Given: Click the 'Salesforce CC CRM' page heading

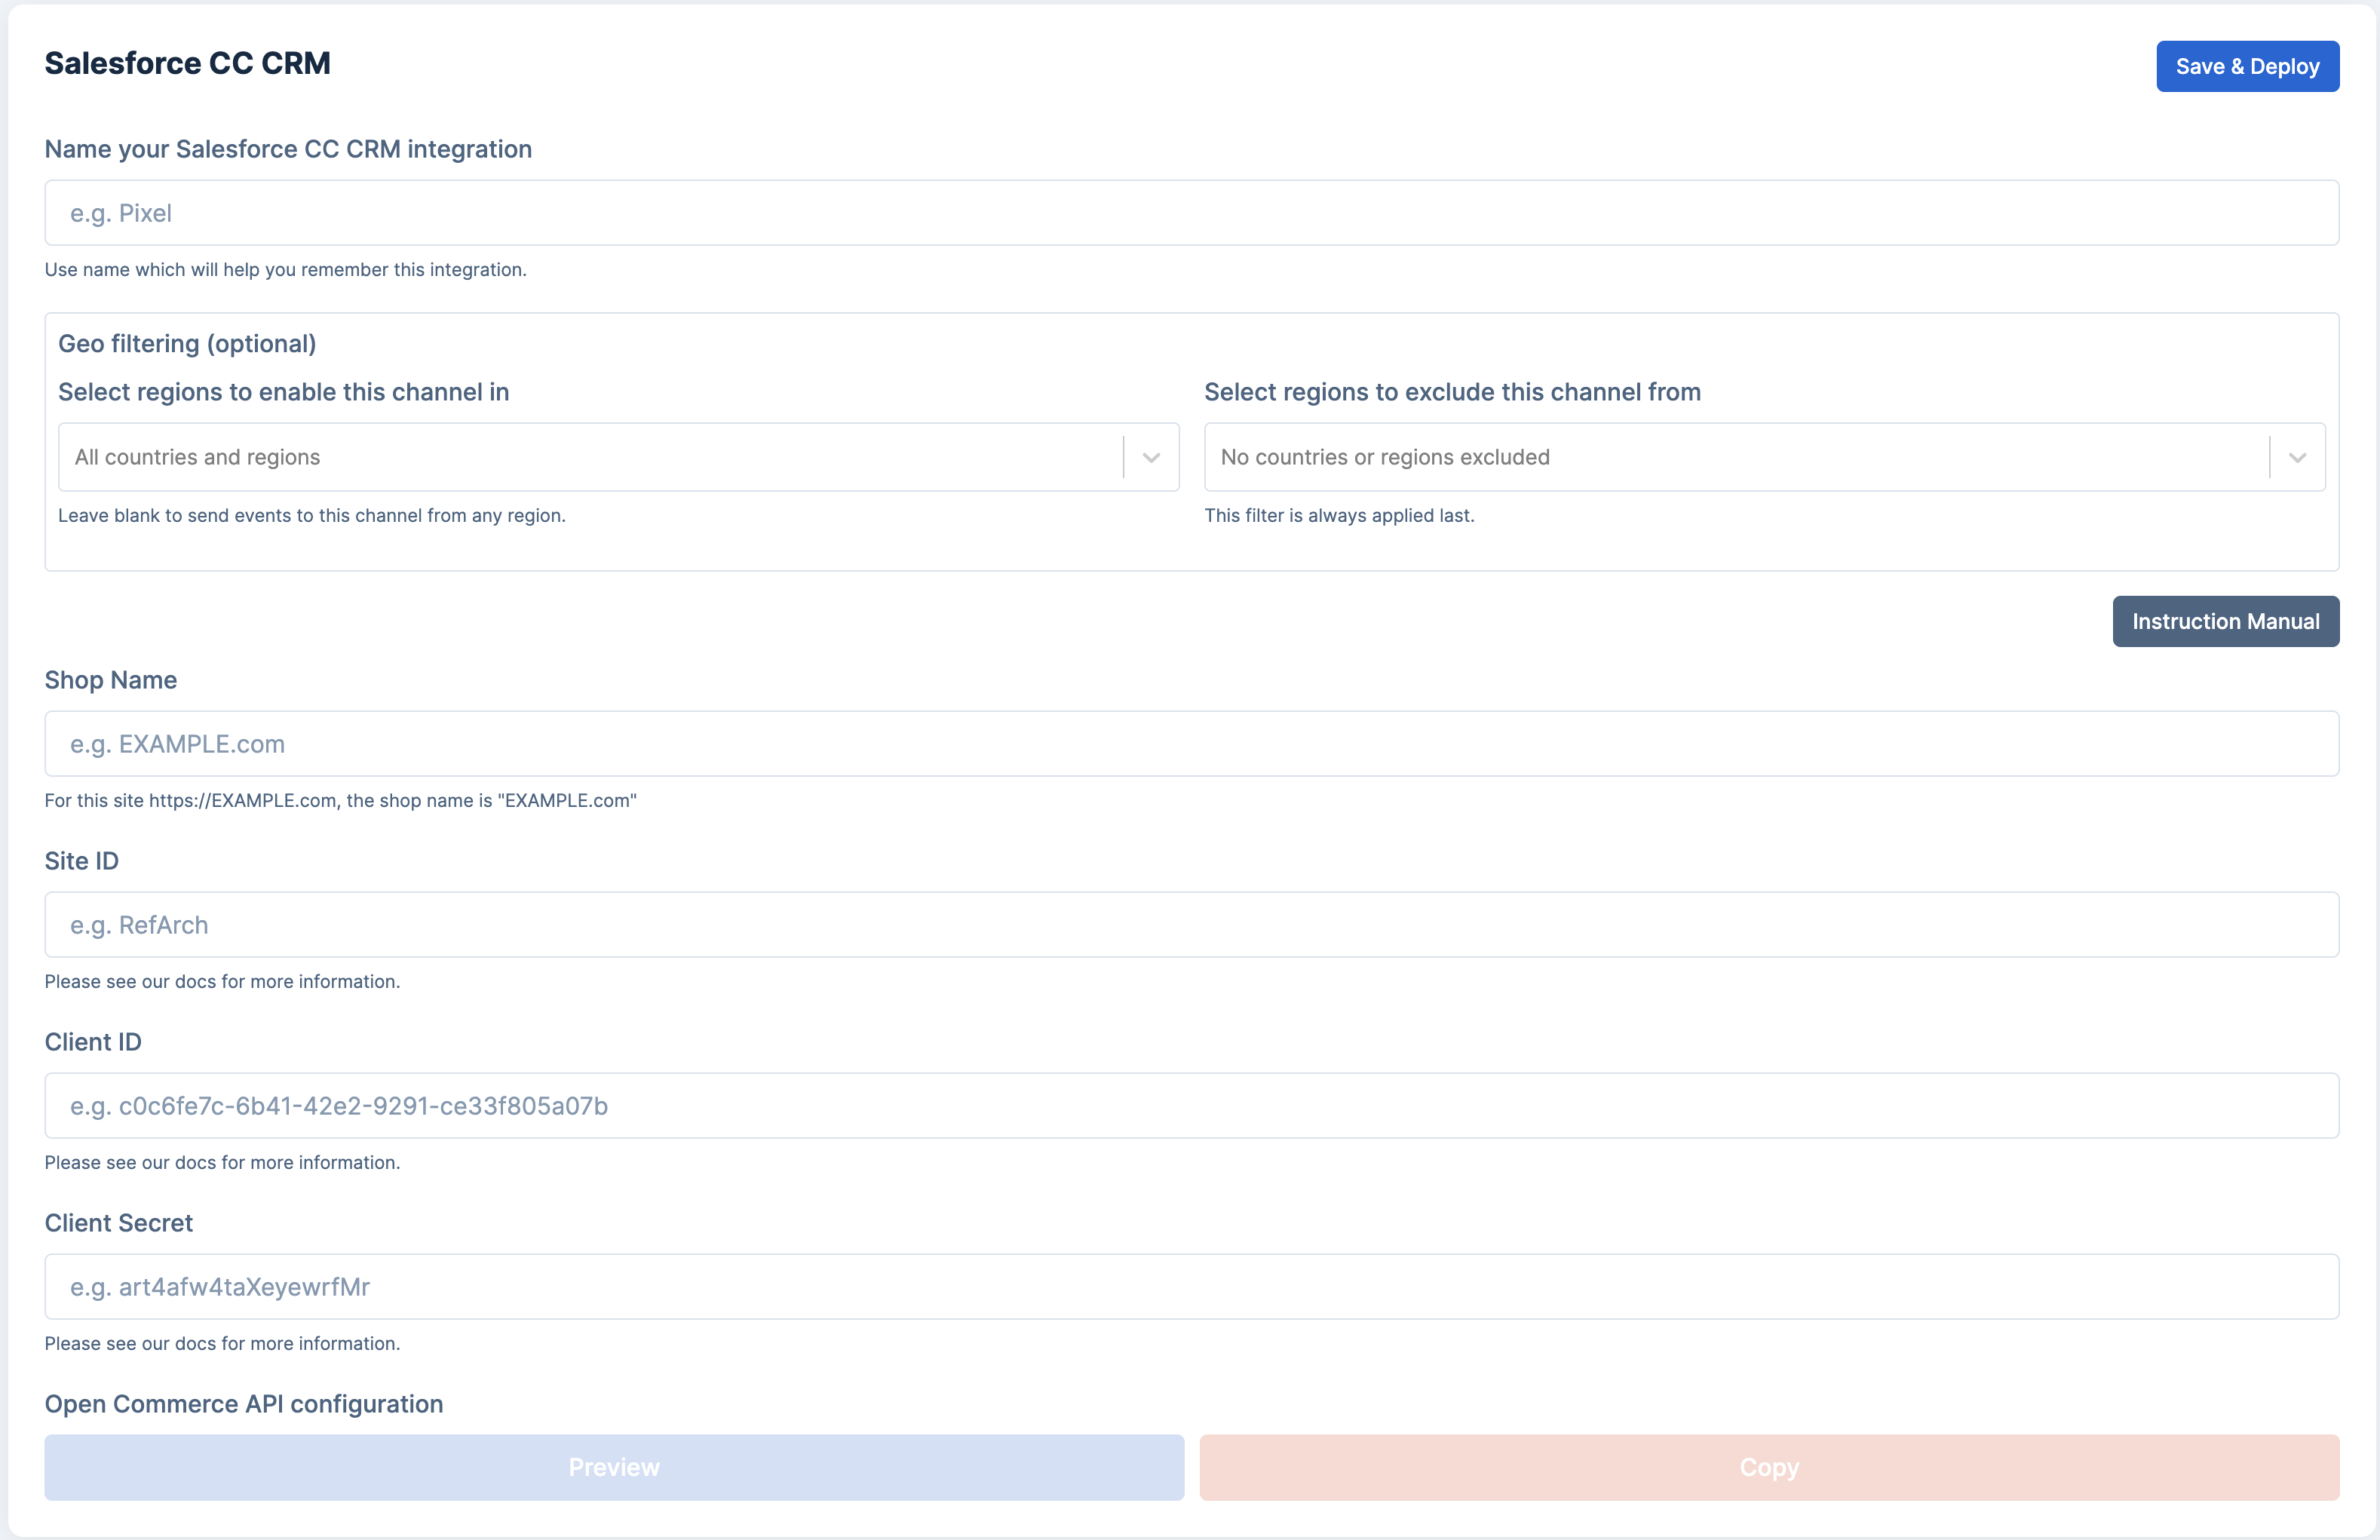Looking at the screenshot, I should pos(187,63).
